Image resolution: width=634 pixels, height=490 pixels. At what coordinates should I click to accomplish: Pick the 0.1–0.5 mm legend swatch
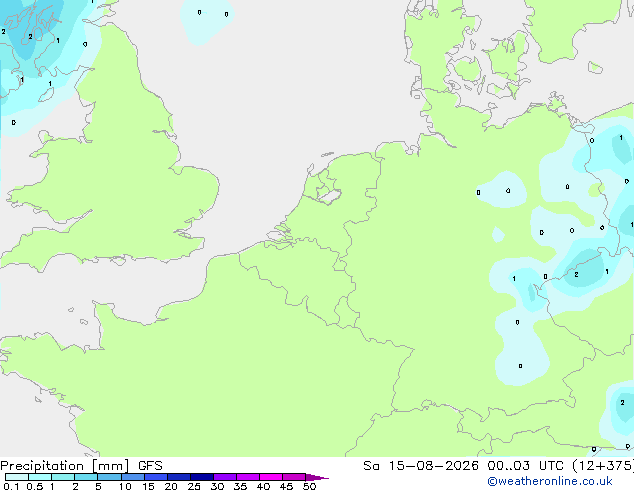17,477
